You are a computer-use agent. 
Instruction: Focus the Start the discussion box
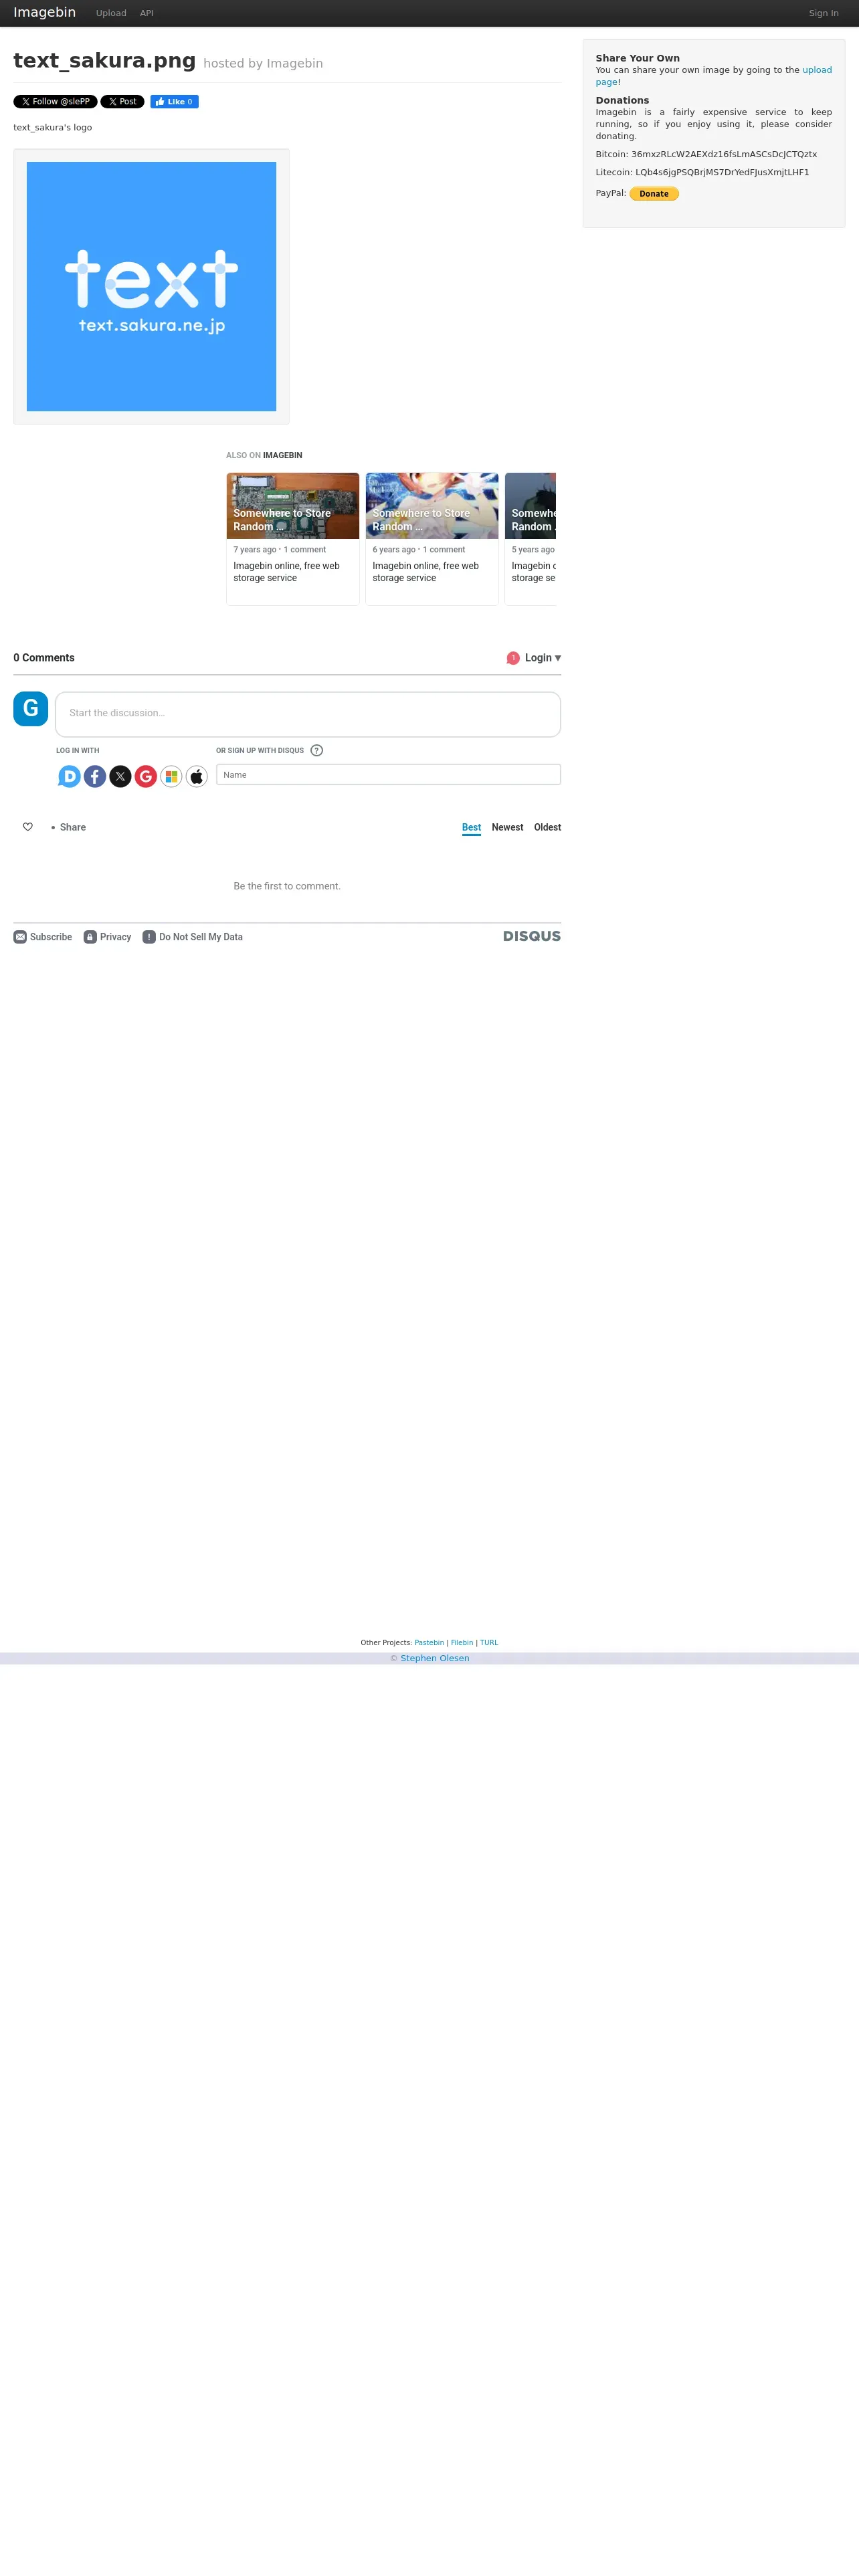pyautogui.click(x=308, y=713)
